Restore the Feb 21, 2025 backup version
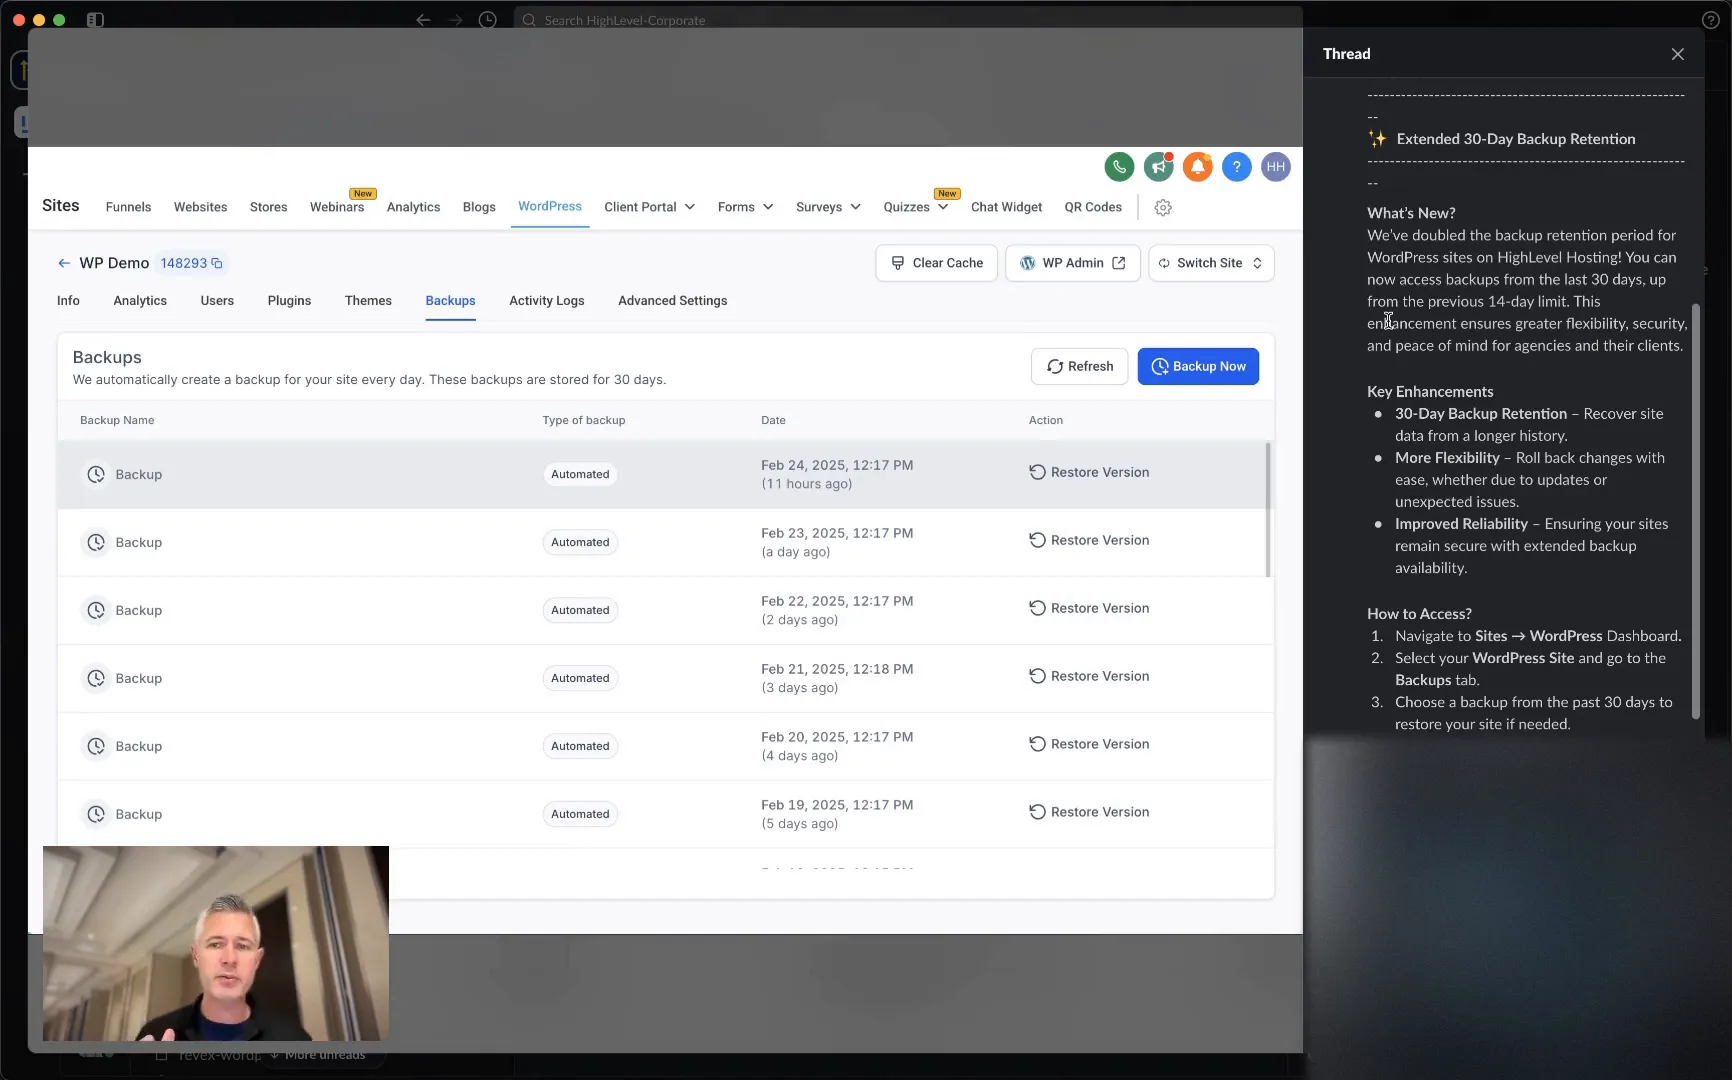1732x1080 pixels. click(1089, 676)
